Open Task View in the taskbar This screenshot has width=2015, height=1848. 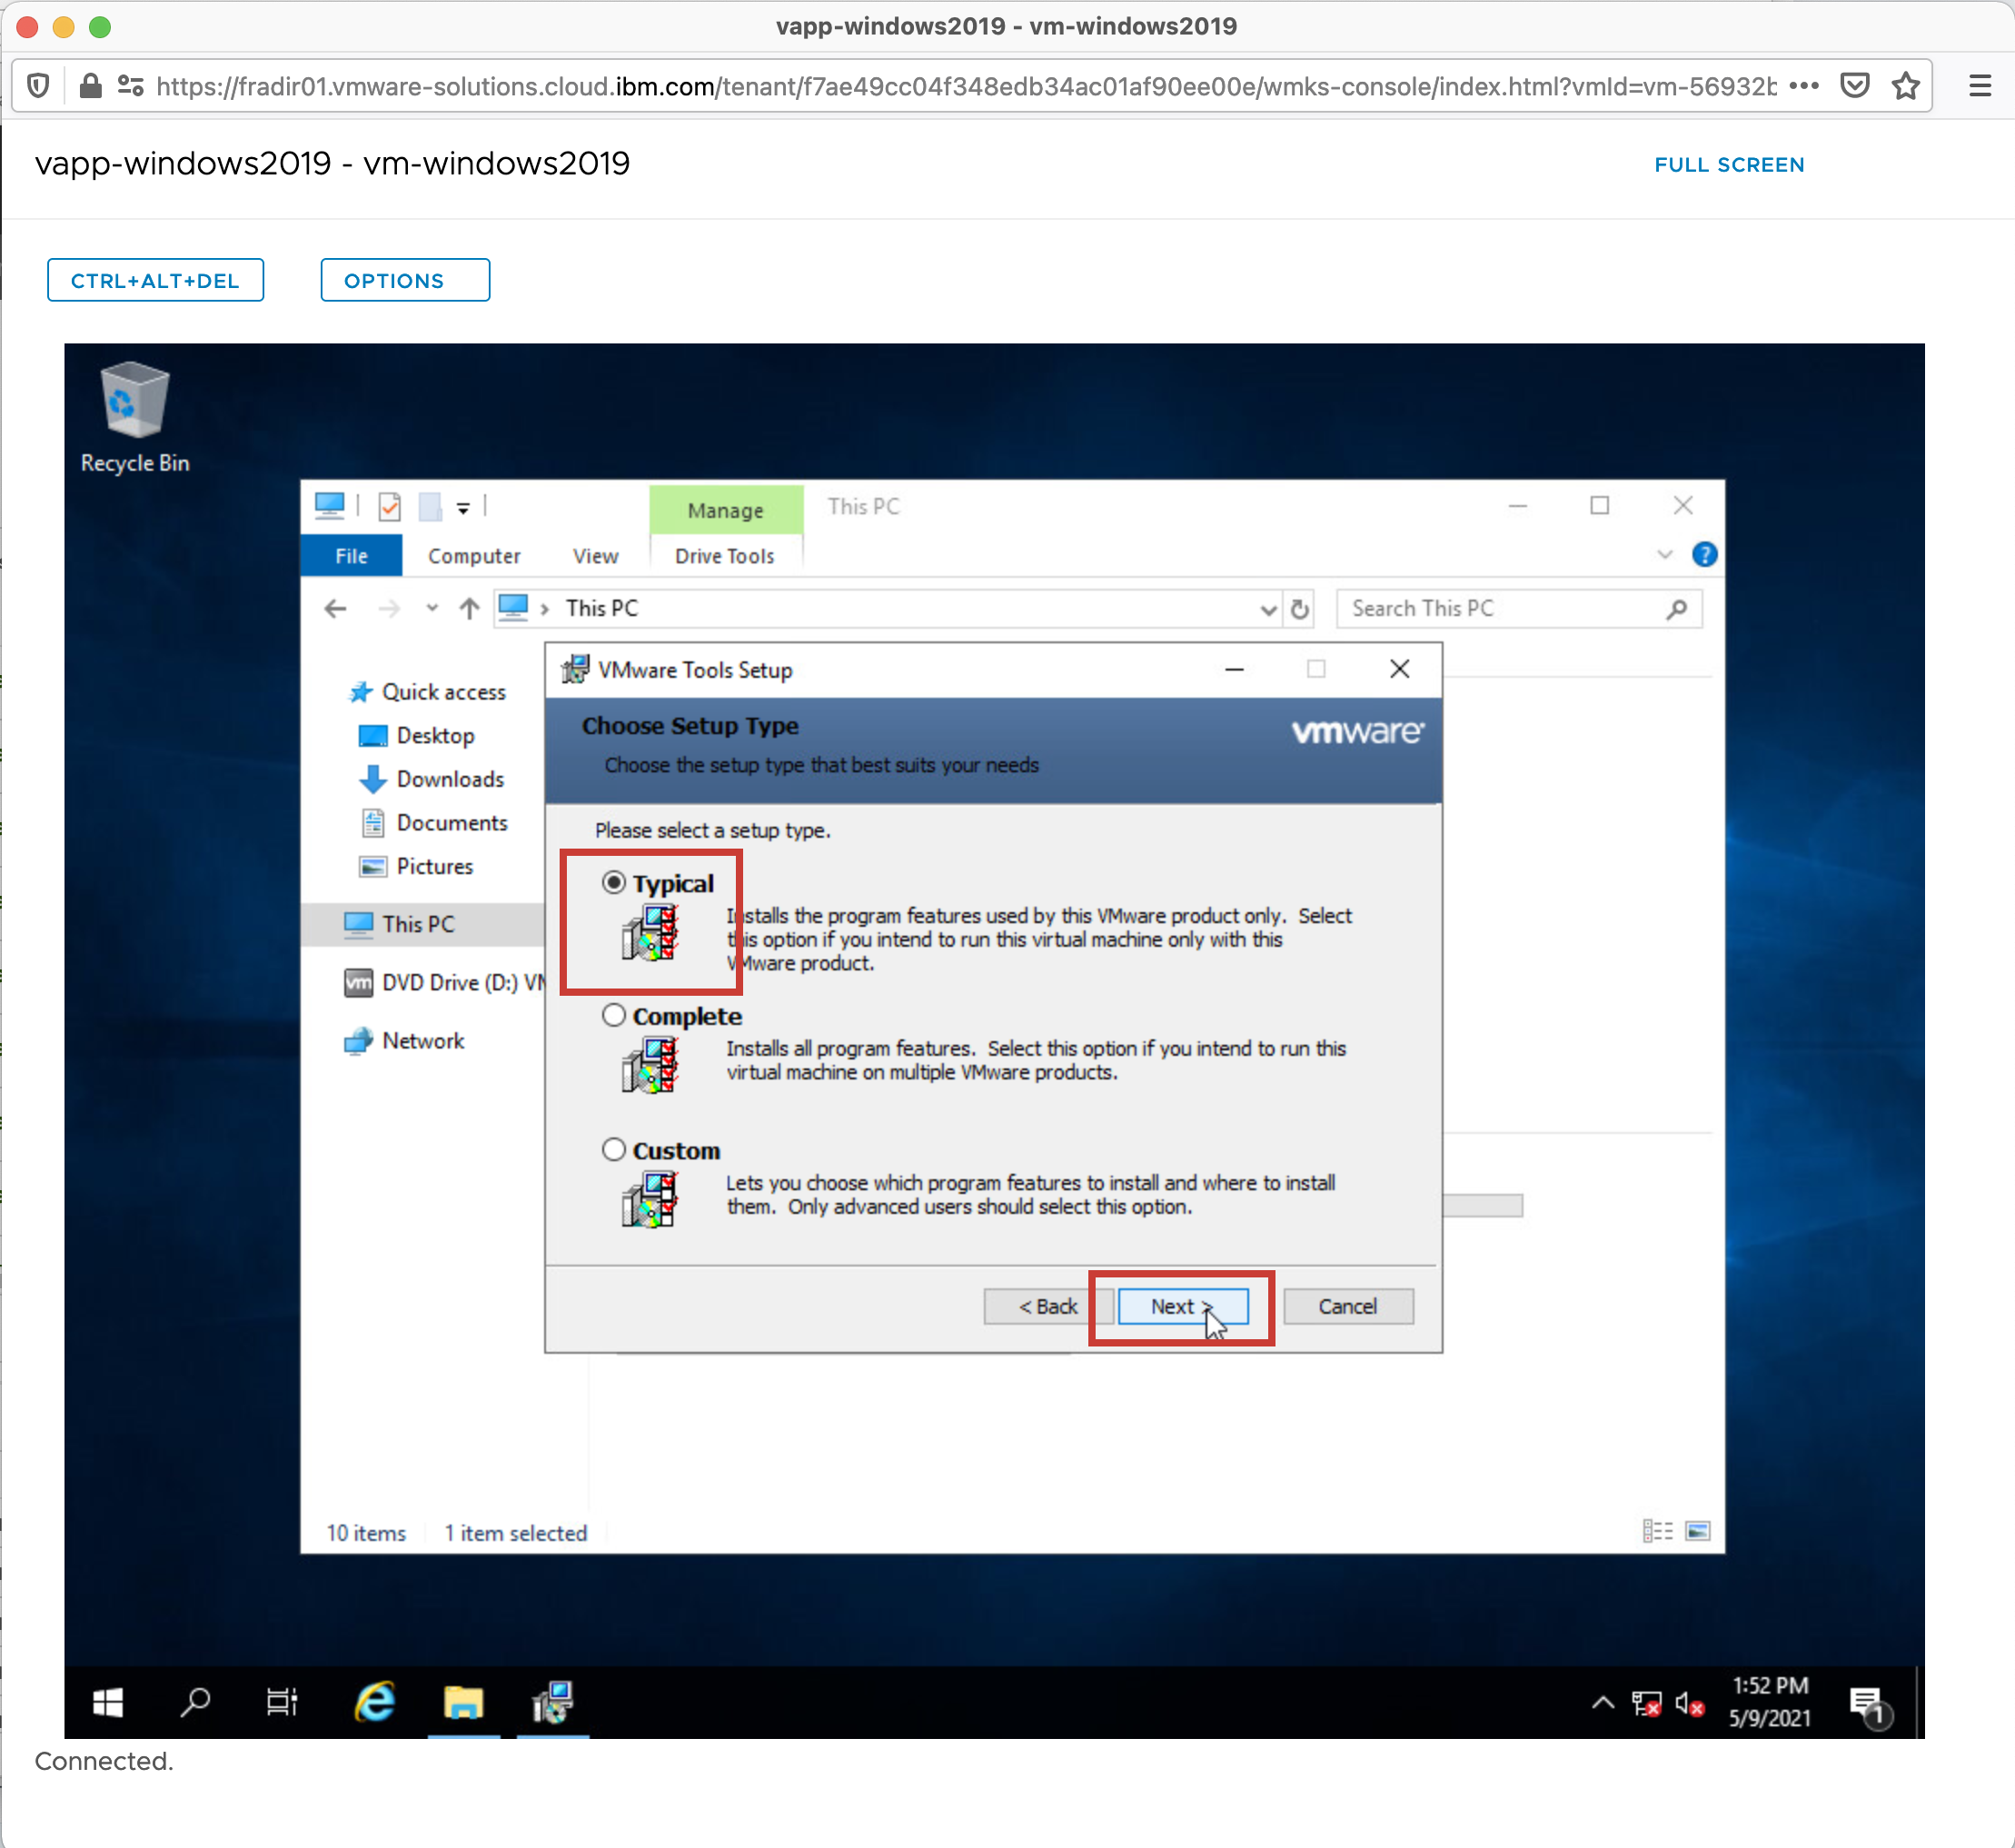[282, 1702]
